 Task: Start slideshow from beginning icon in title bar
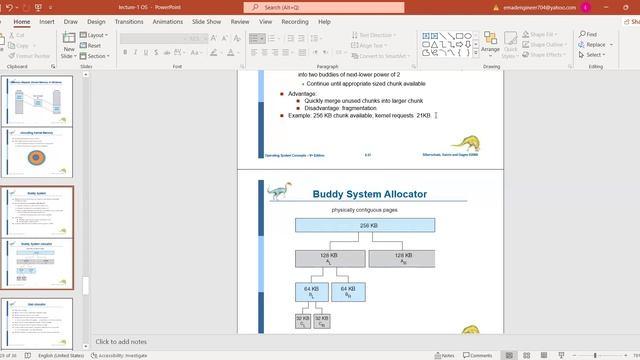pos(38,7)
